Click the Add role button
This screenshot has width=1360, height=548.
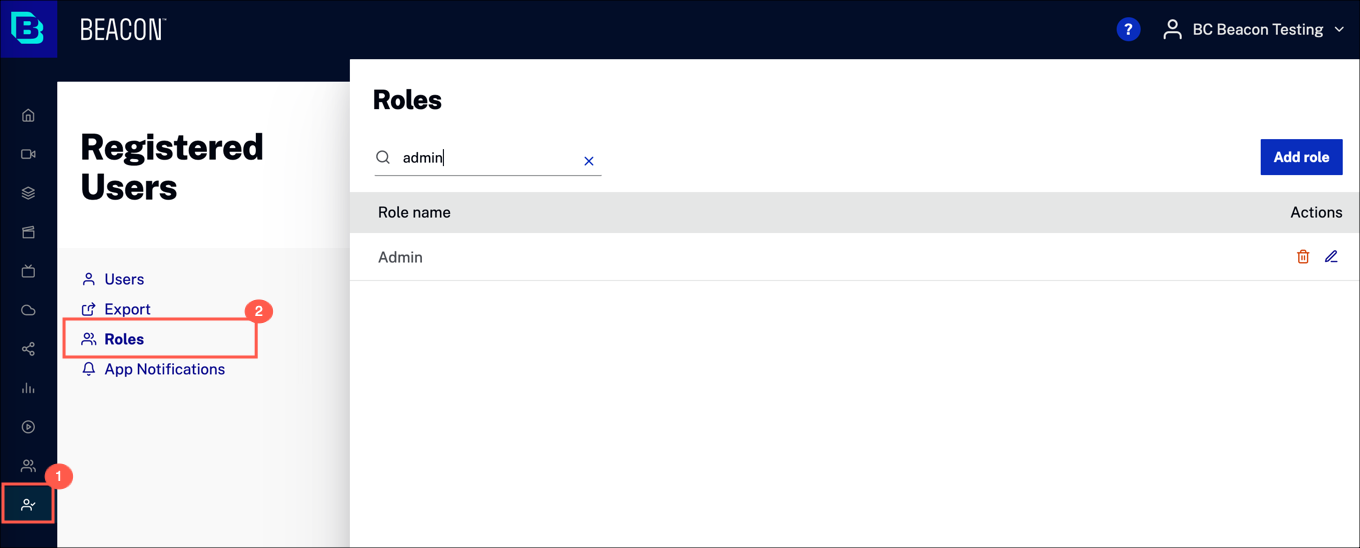coord(1301,157)
